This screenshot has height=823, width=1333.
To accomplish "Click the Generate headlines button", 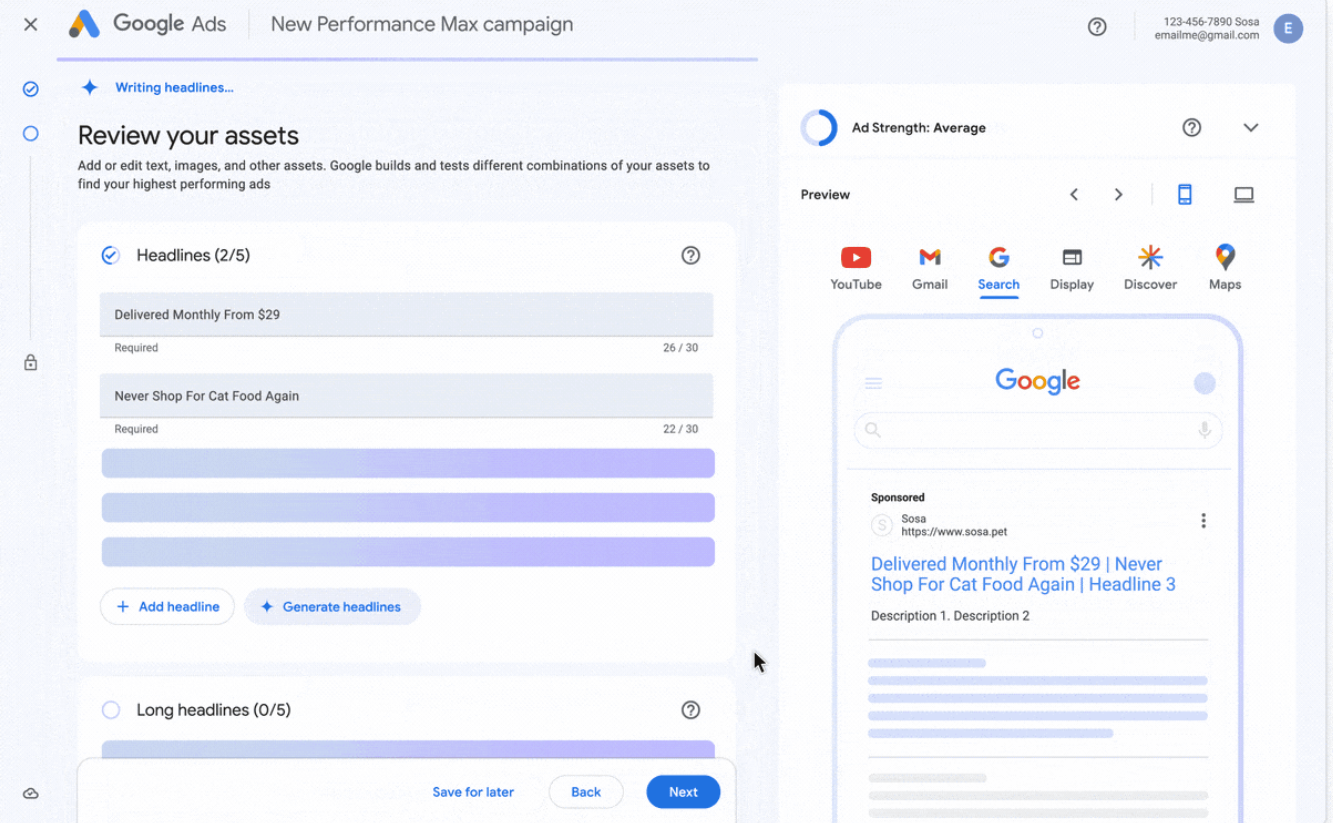I will pos(332,607).
